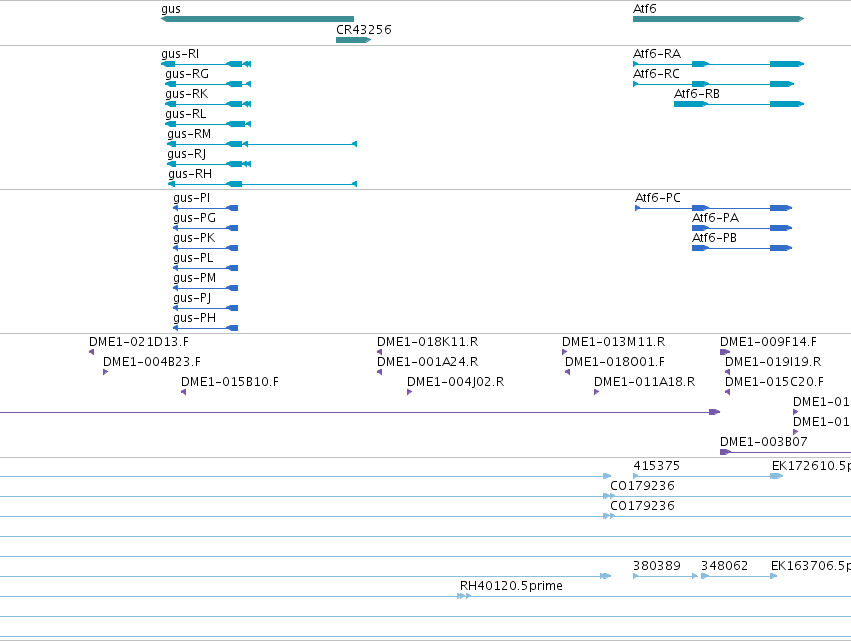Select clone end DME1-015B10.F
This screenshot has width=851, height=641.
click(183, 392)
